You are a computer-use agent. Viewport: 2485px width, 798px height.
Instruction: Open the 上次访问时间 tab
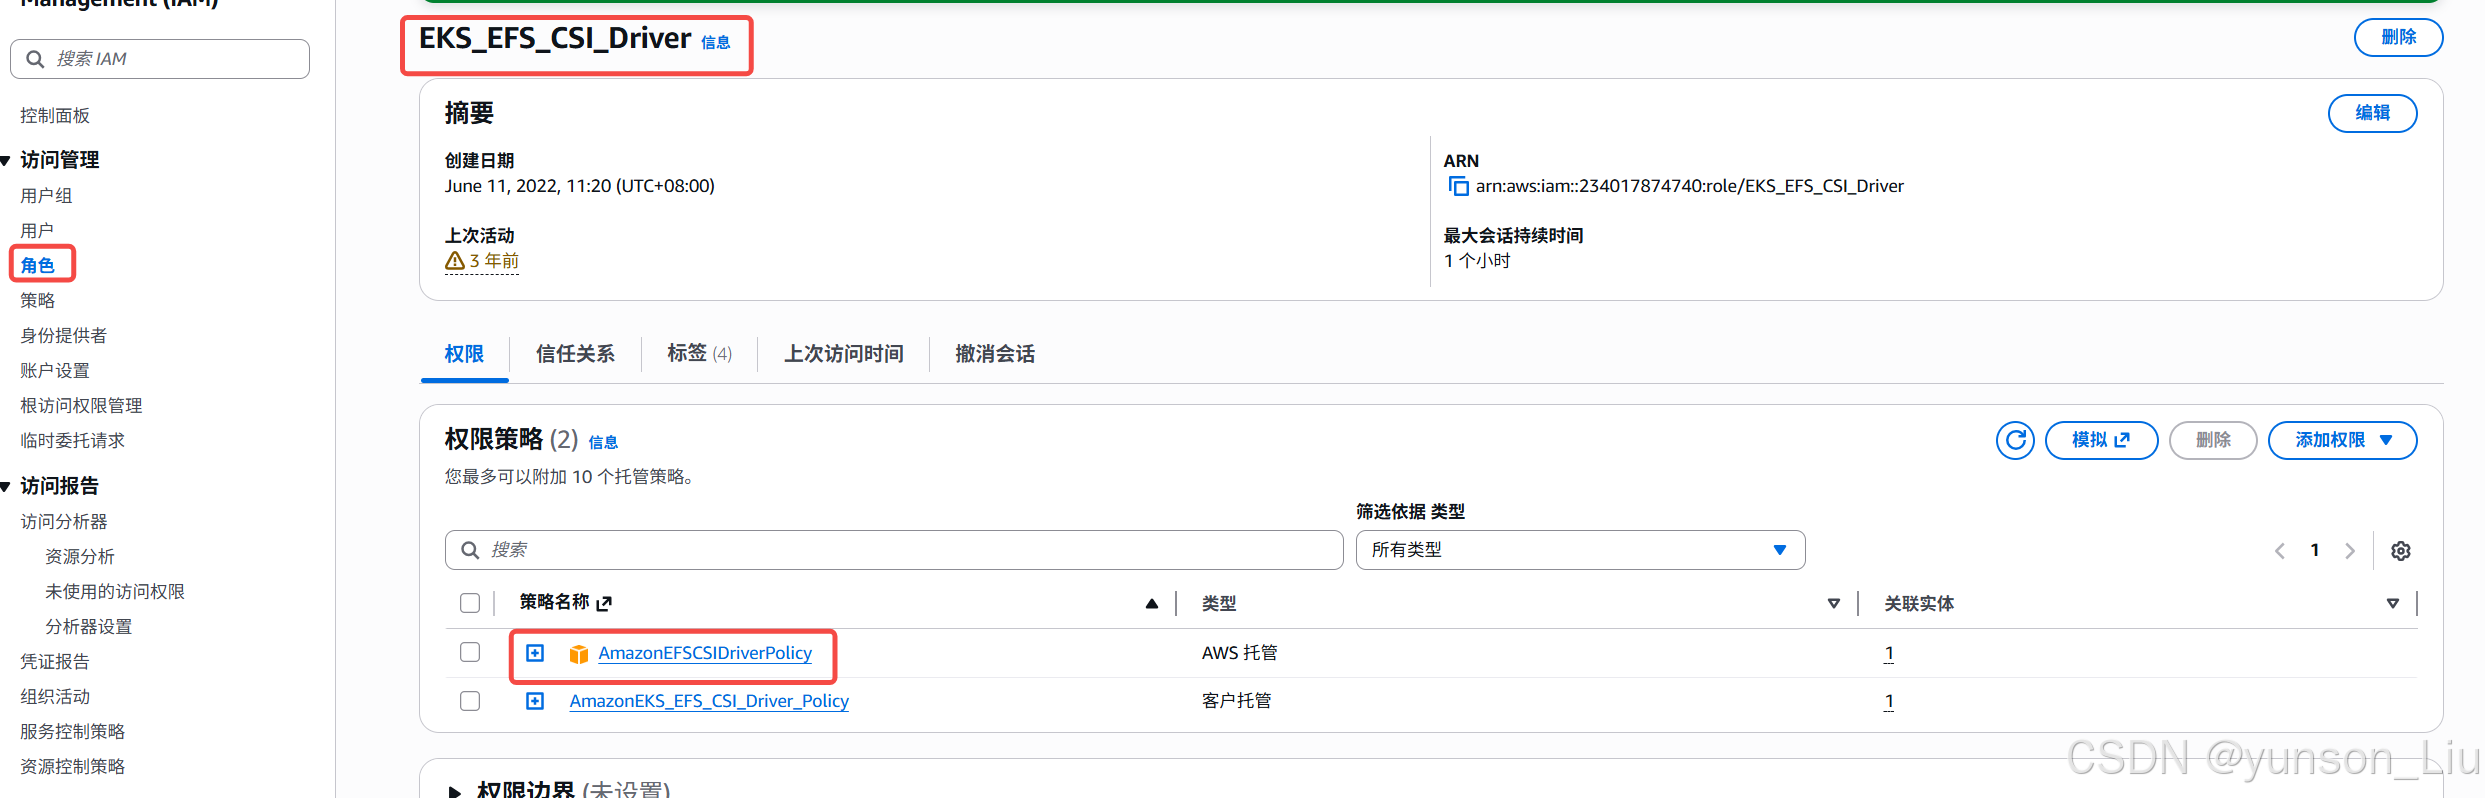pyautogui.click(x=843, y=354)
